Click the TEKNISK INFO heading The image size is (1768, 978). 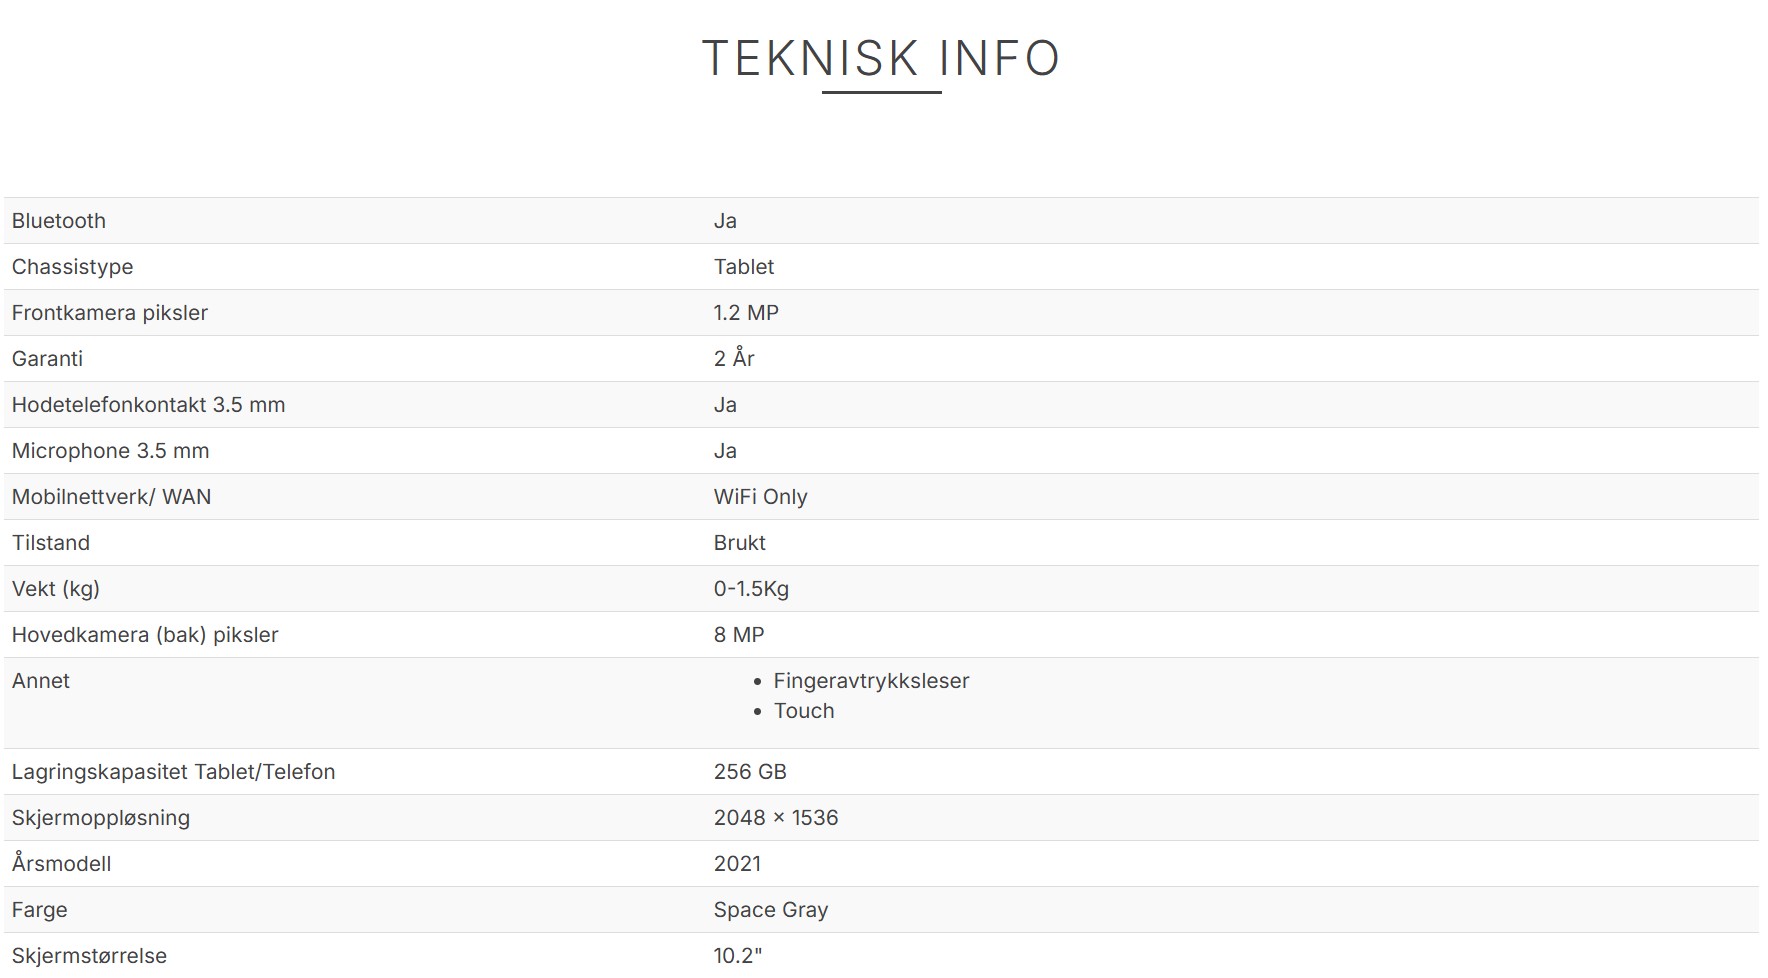coord(880,59)
